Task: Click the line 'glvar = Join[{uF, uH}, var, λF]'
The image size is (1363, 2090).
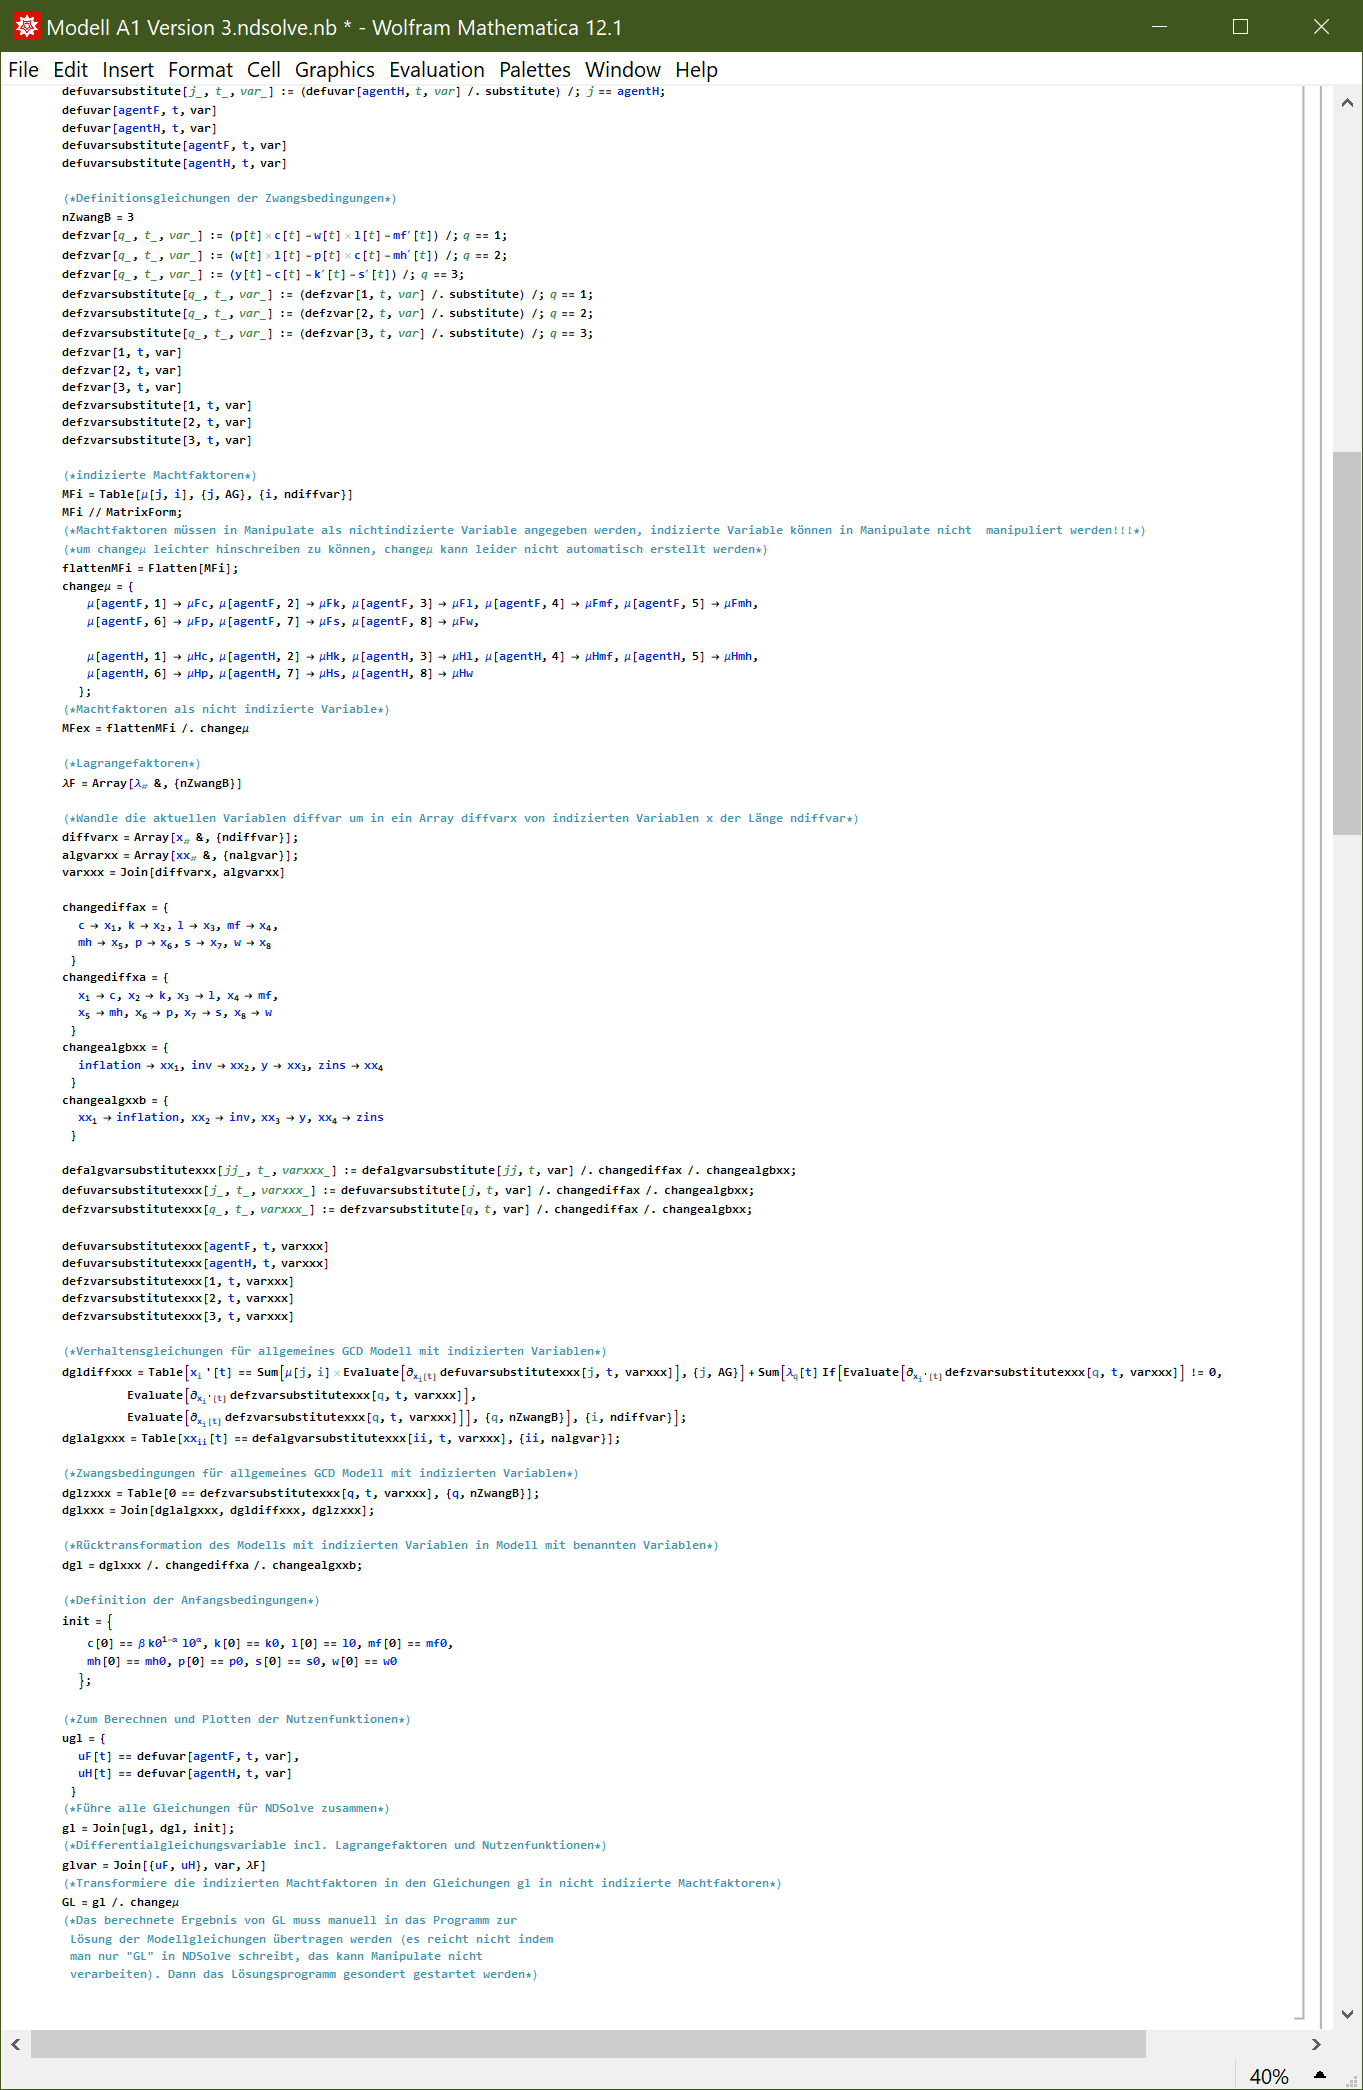Action: [164, 1865]
